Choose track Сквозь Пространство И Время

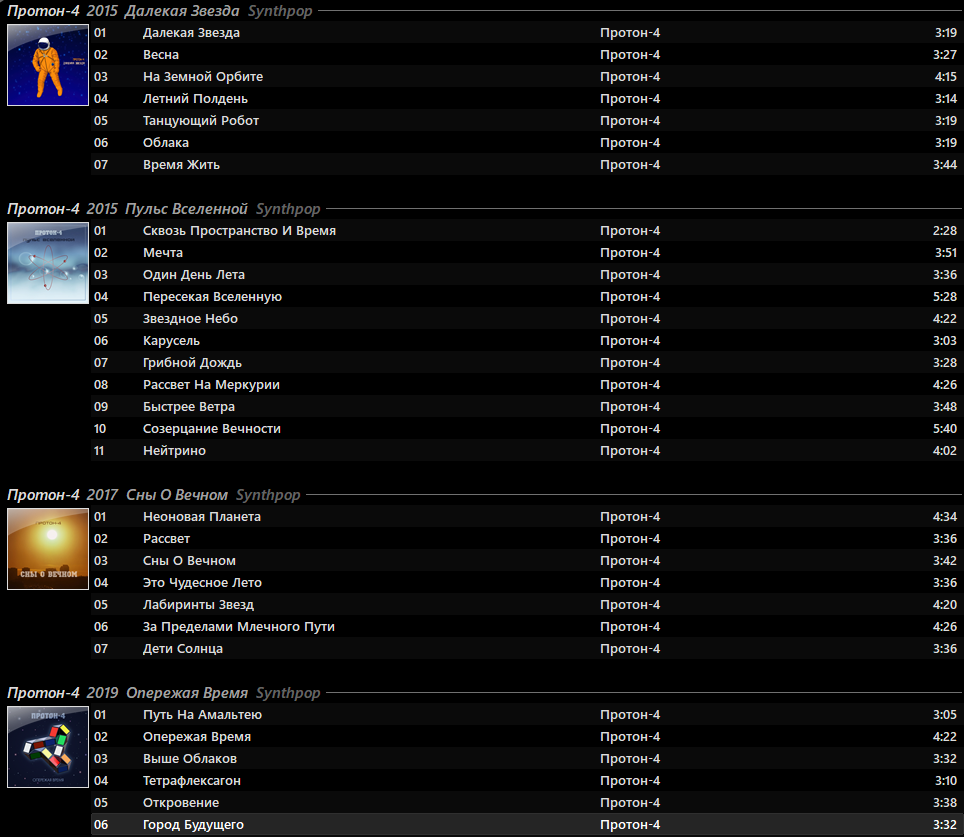pyautogui.click(x=239, y=231)
